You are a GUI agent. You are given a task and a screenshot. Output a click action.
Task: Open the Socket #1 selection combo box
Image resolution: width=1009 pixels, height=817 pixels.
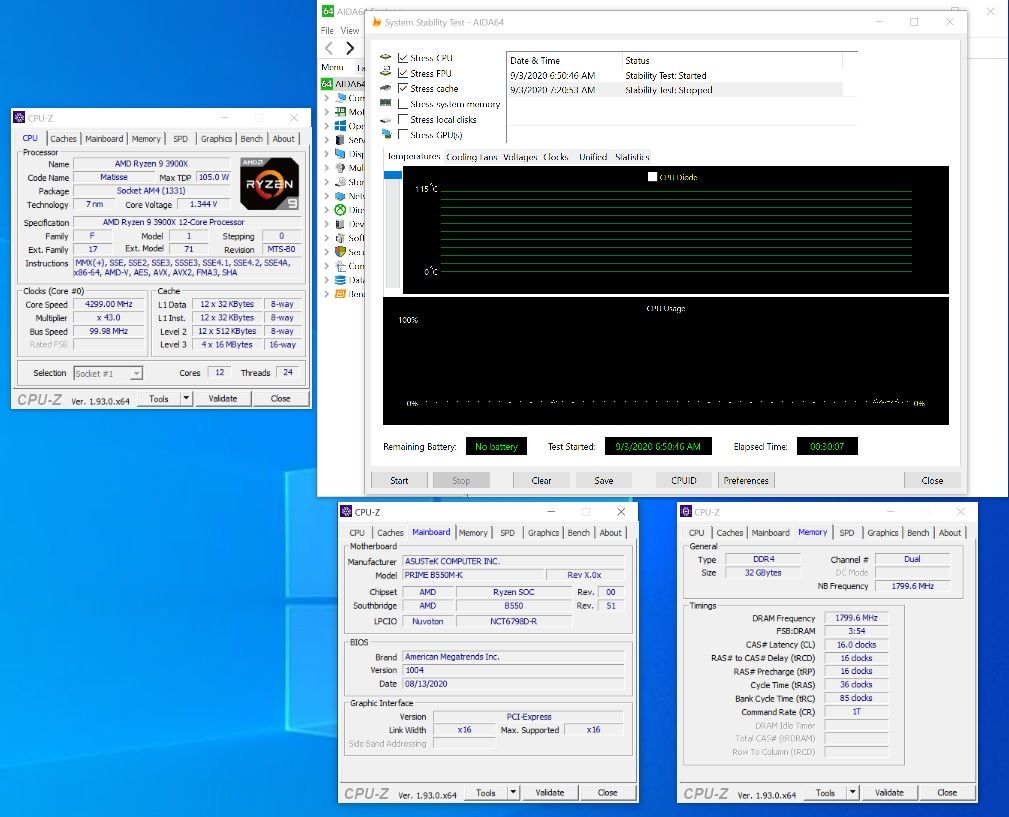(108, 373)
